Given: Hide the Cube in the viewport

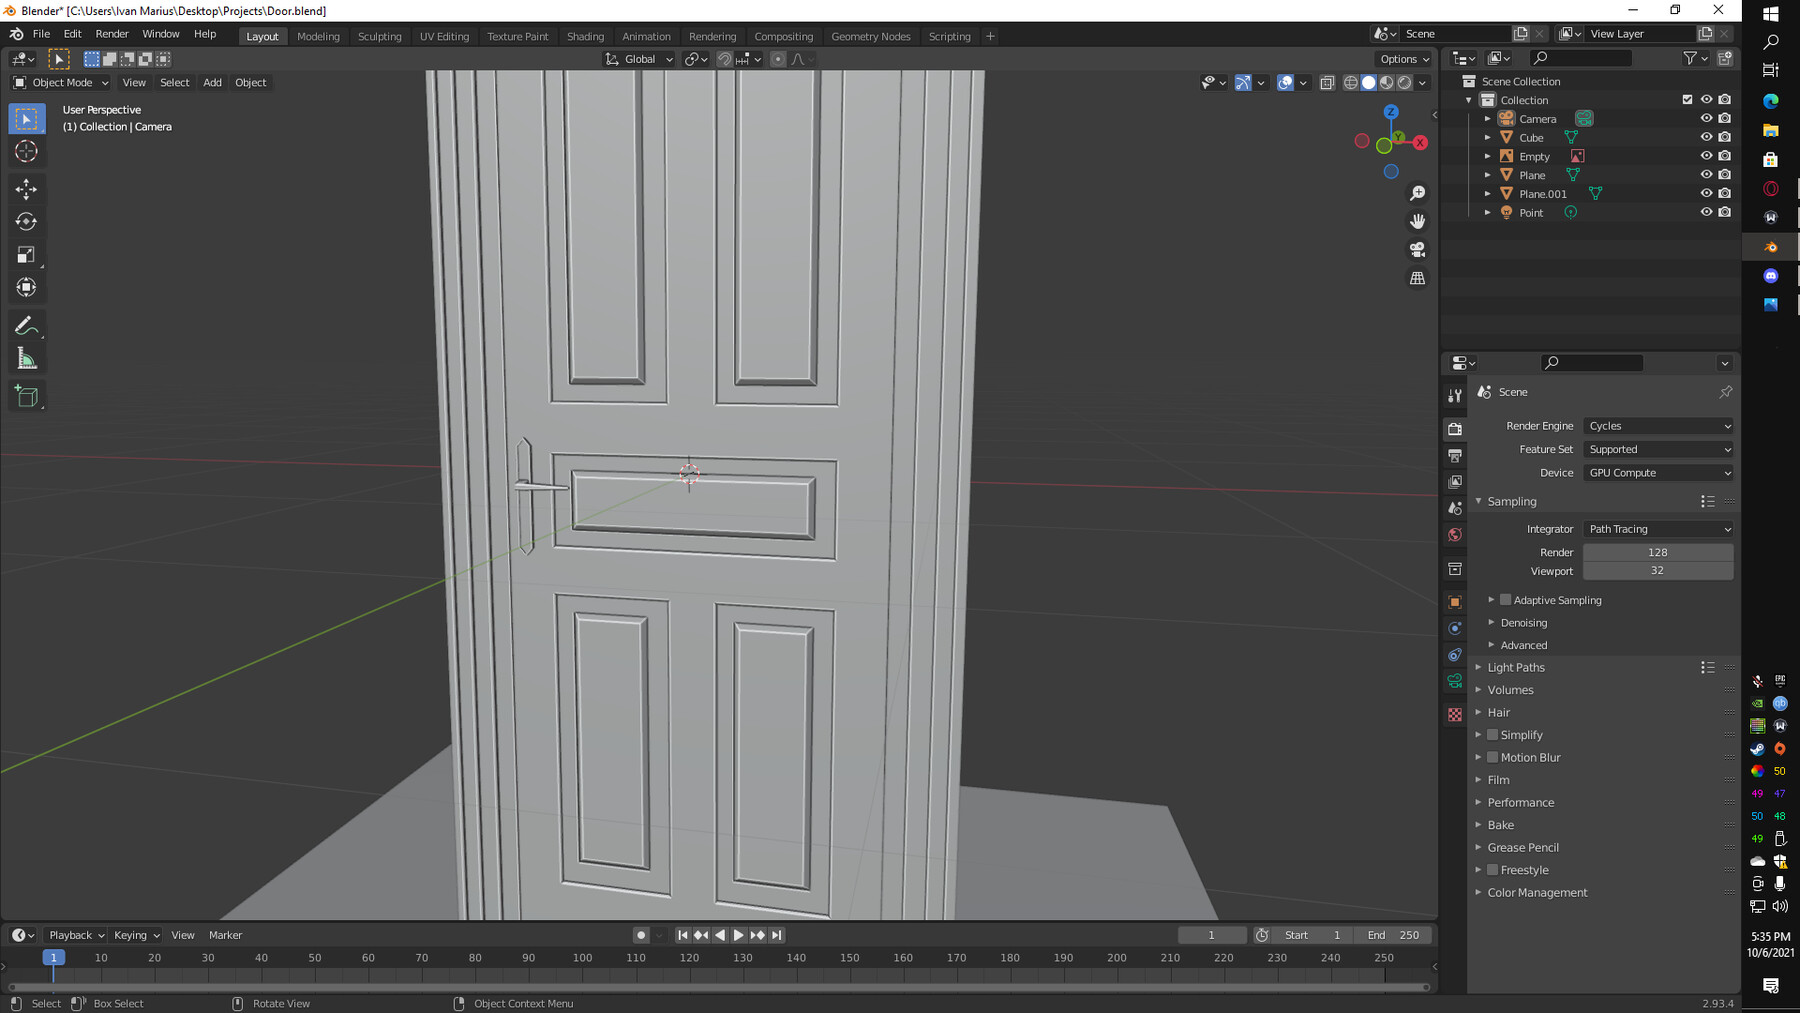Looking at the screenshot, I should pos(1705,137).
